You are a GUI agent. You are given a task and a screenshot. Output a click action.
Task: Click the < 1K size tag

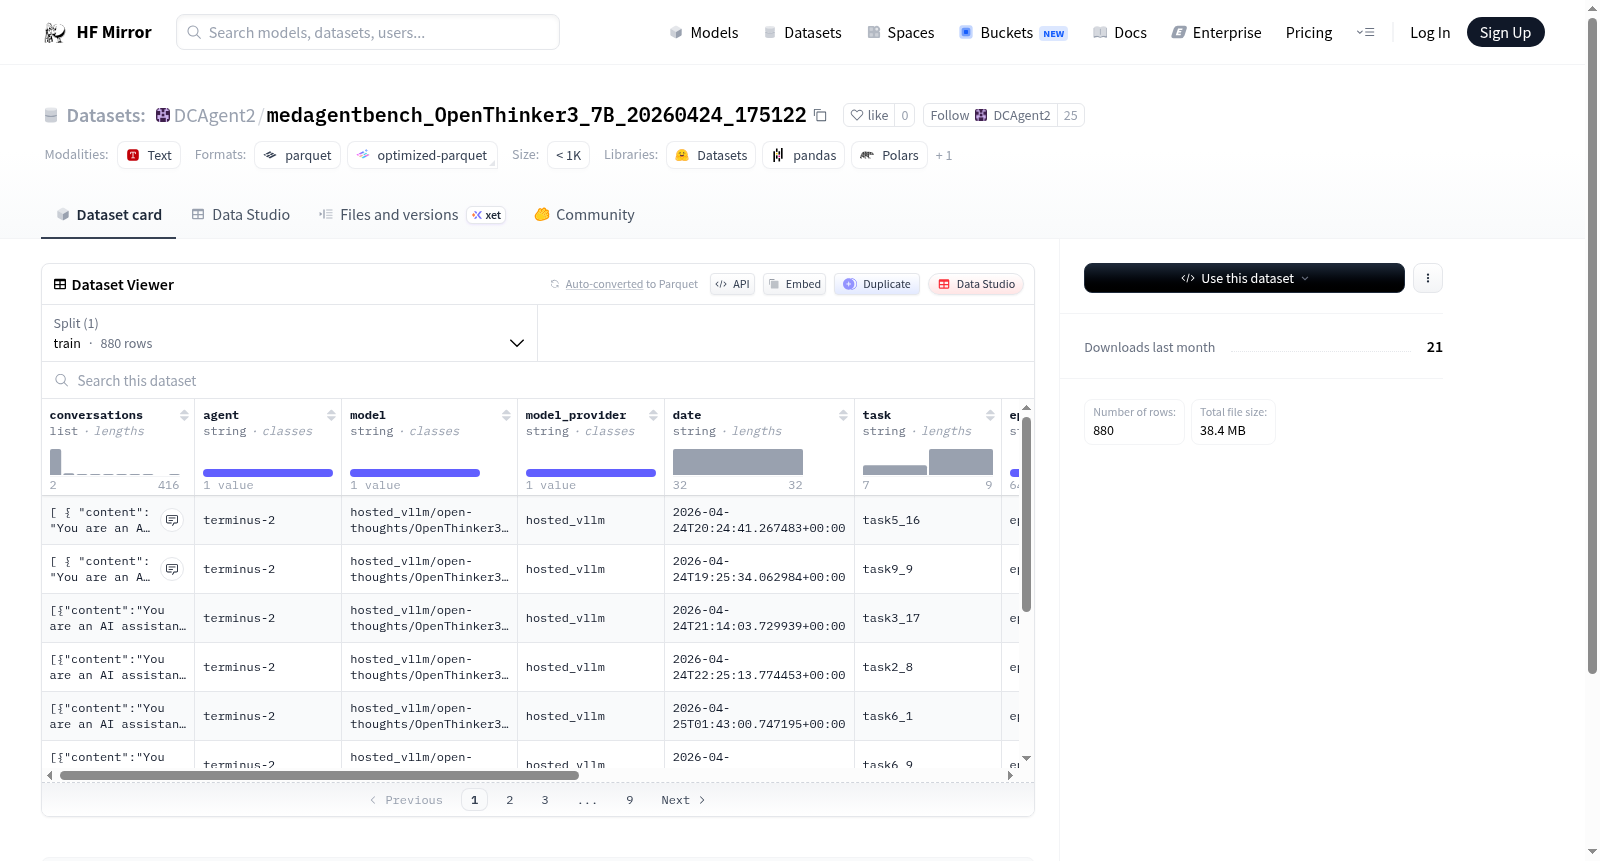[568, 155]
